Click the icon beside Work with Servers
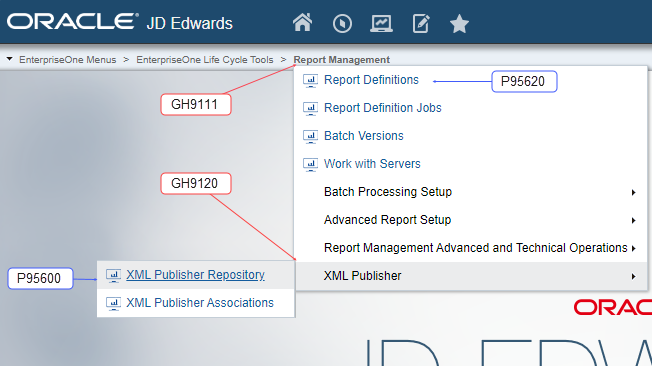Image resolution: width=652 pixels, height=366 pixels. click(311, 164)
